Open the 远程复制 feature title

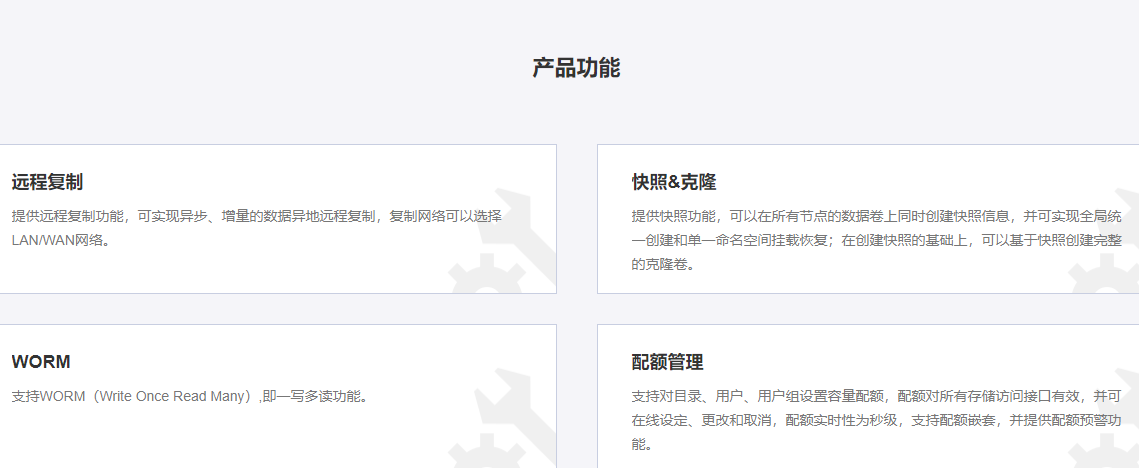tap(47, 182)
